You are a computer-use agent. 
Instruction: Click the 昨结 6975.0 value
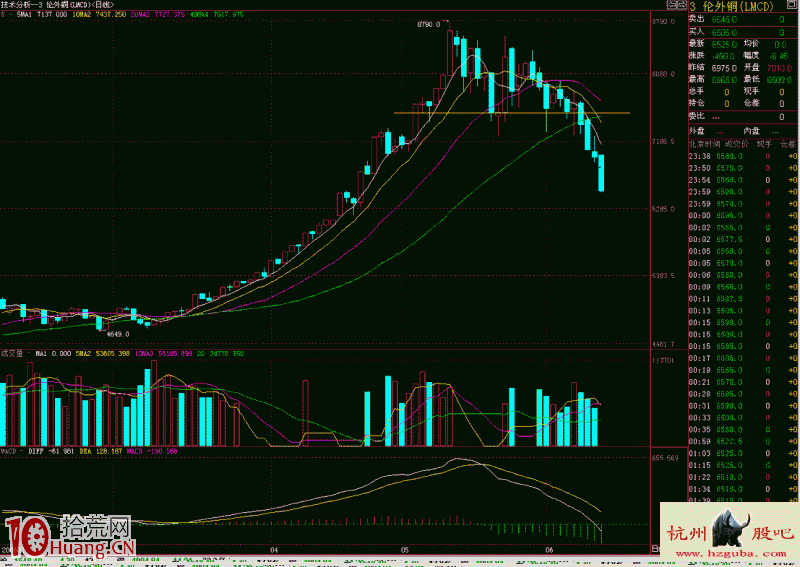pyautogui.click(x=724, y=68)
